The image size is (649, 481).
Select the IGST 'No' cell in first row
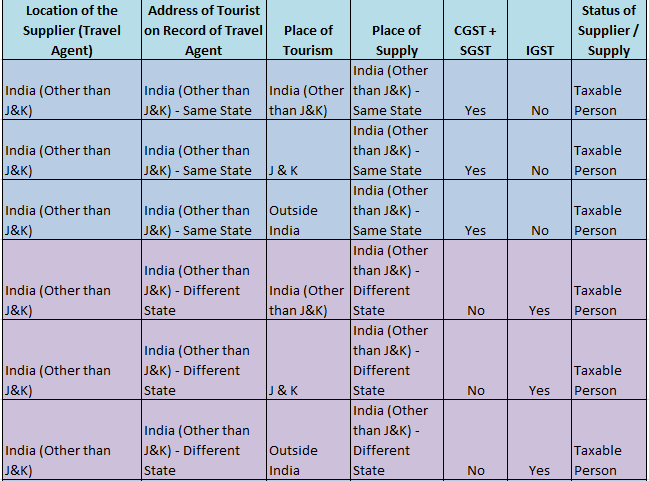click(540, 110)
